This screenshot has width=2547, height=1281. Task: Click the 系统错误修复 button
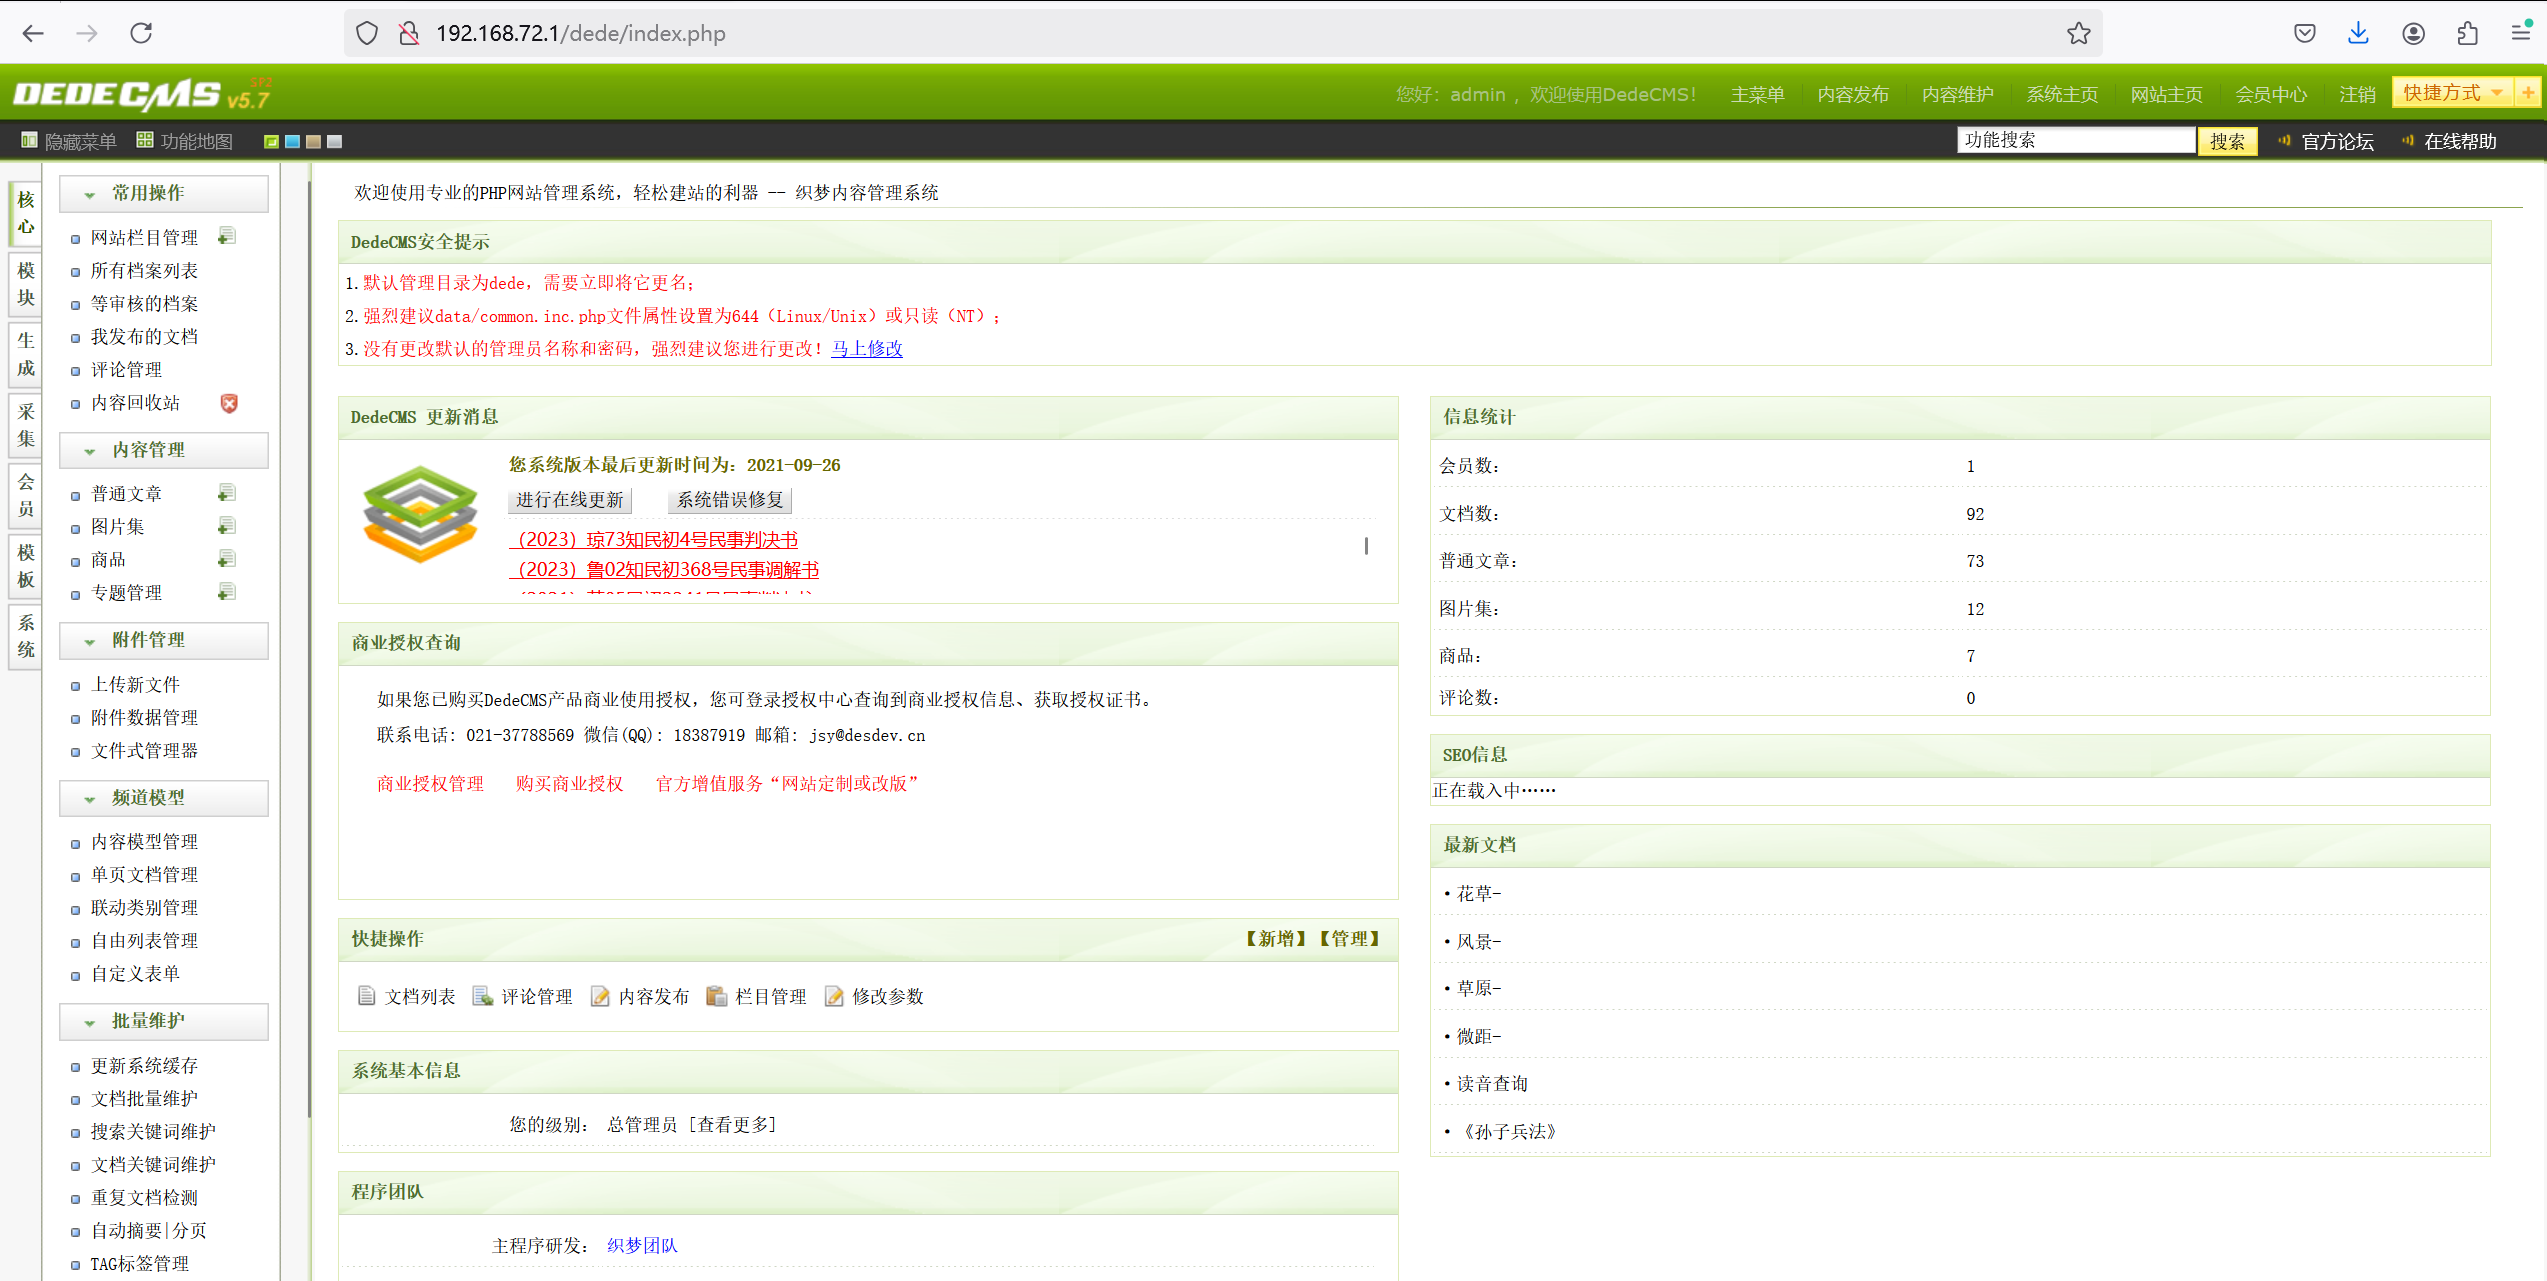[730, 499]
